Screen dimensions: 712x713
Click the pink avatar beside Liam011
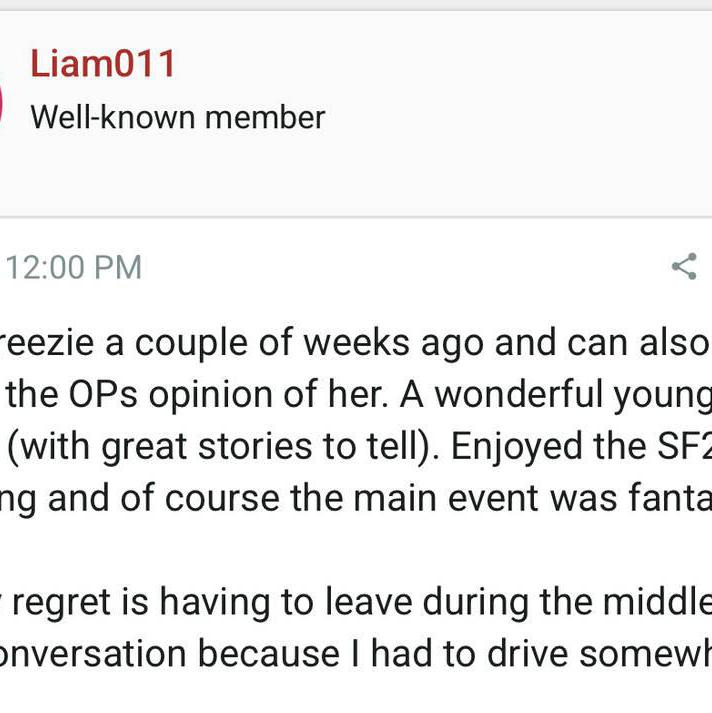[x=2, y=102]
